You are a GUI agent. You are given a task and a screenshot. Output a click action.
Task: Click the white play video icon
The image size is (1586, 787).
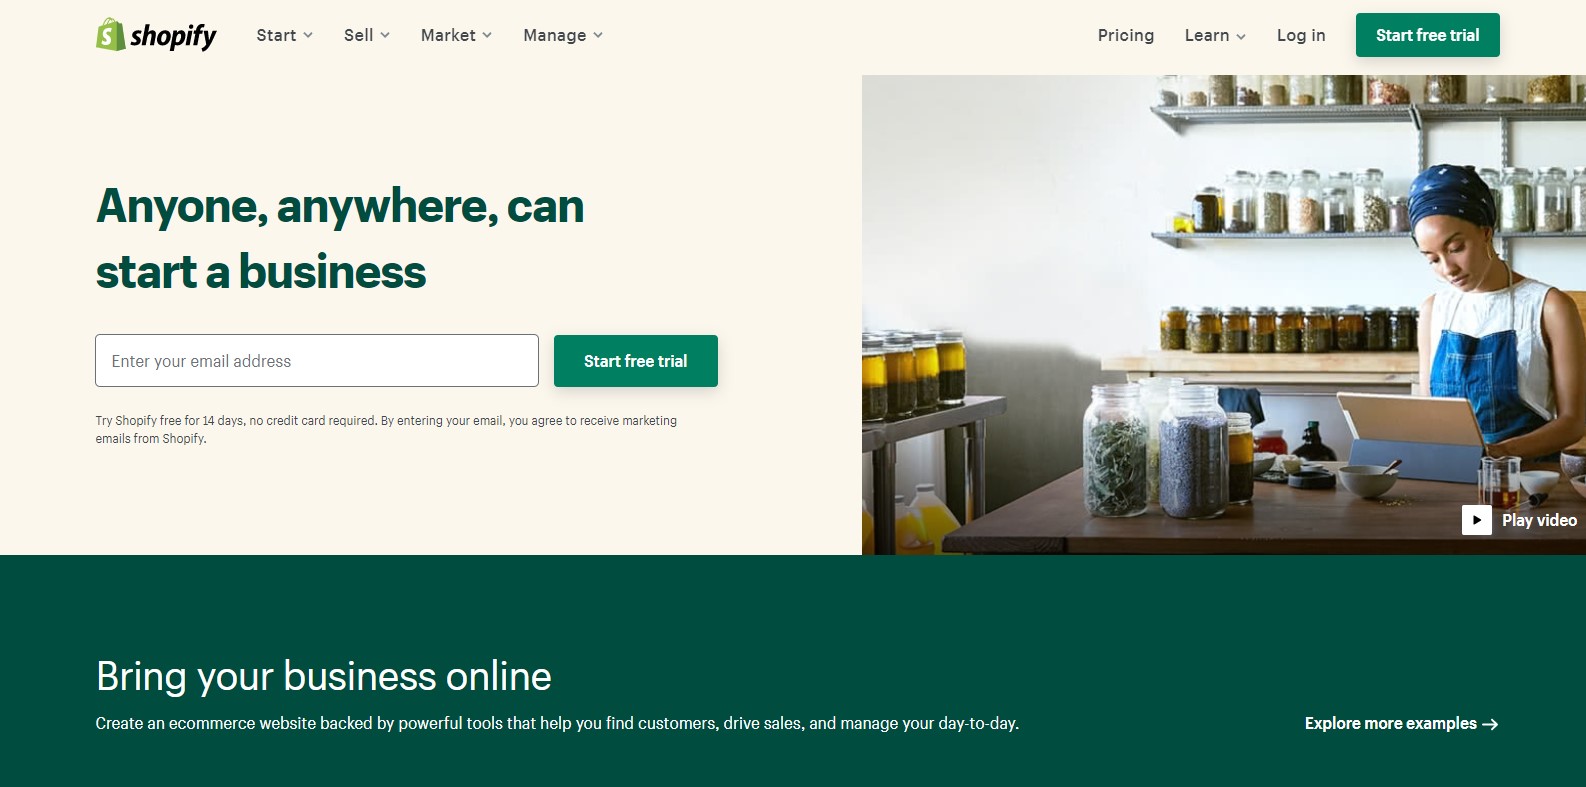1476,520
